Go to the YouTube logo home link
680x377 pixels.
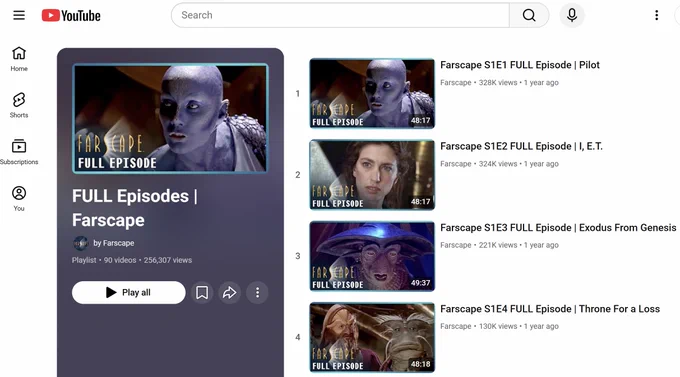[x=71, y=16]
